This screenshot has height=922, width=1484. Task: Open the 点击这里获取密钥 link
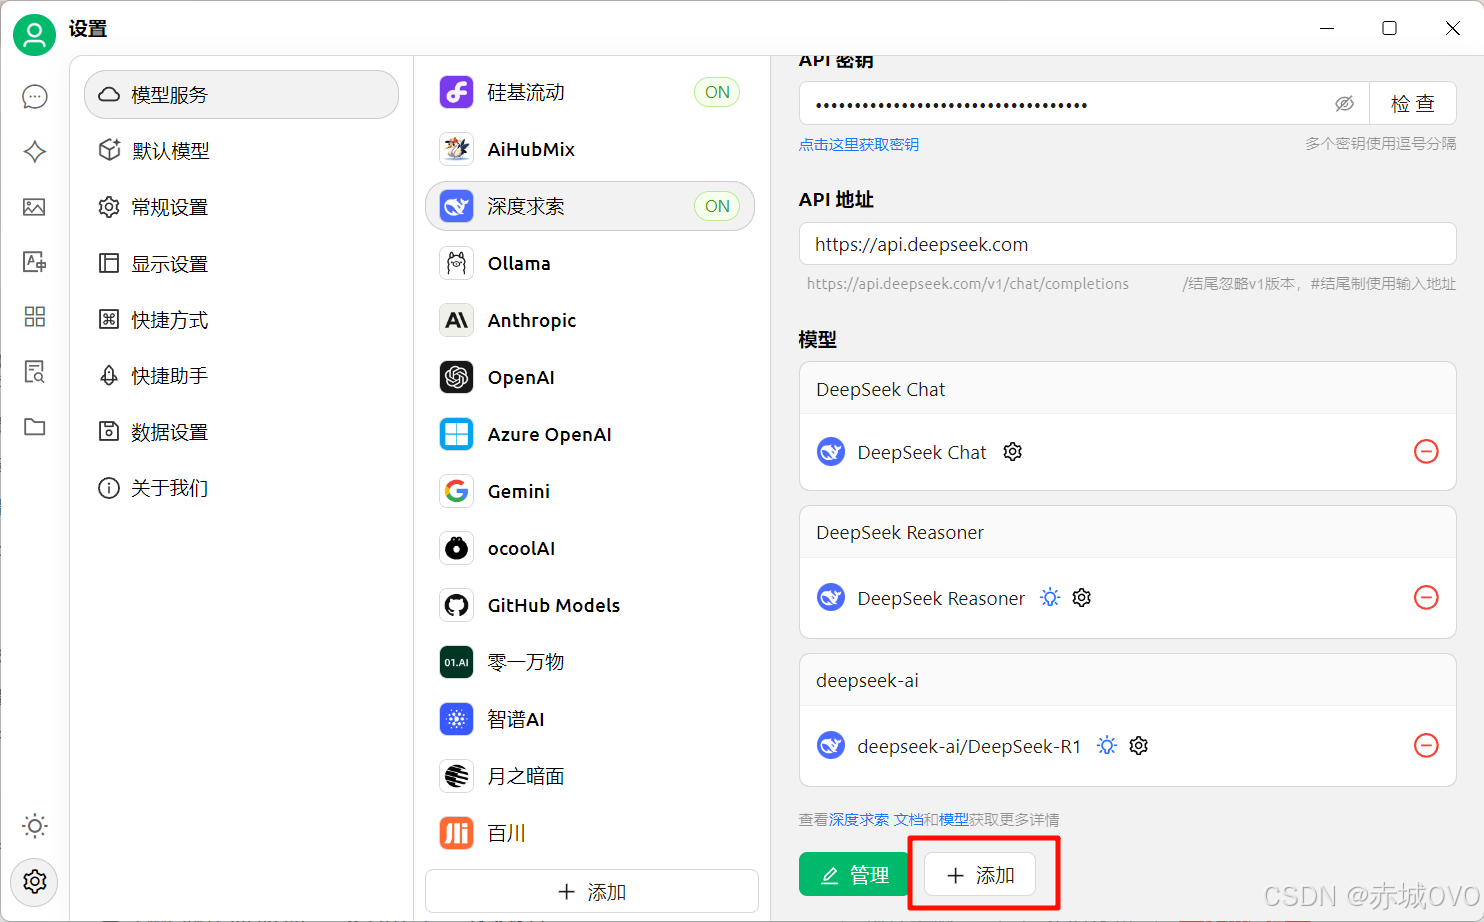point(859,145)
